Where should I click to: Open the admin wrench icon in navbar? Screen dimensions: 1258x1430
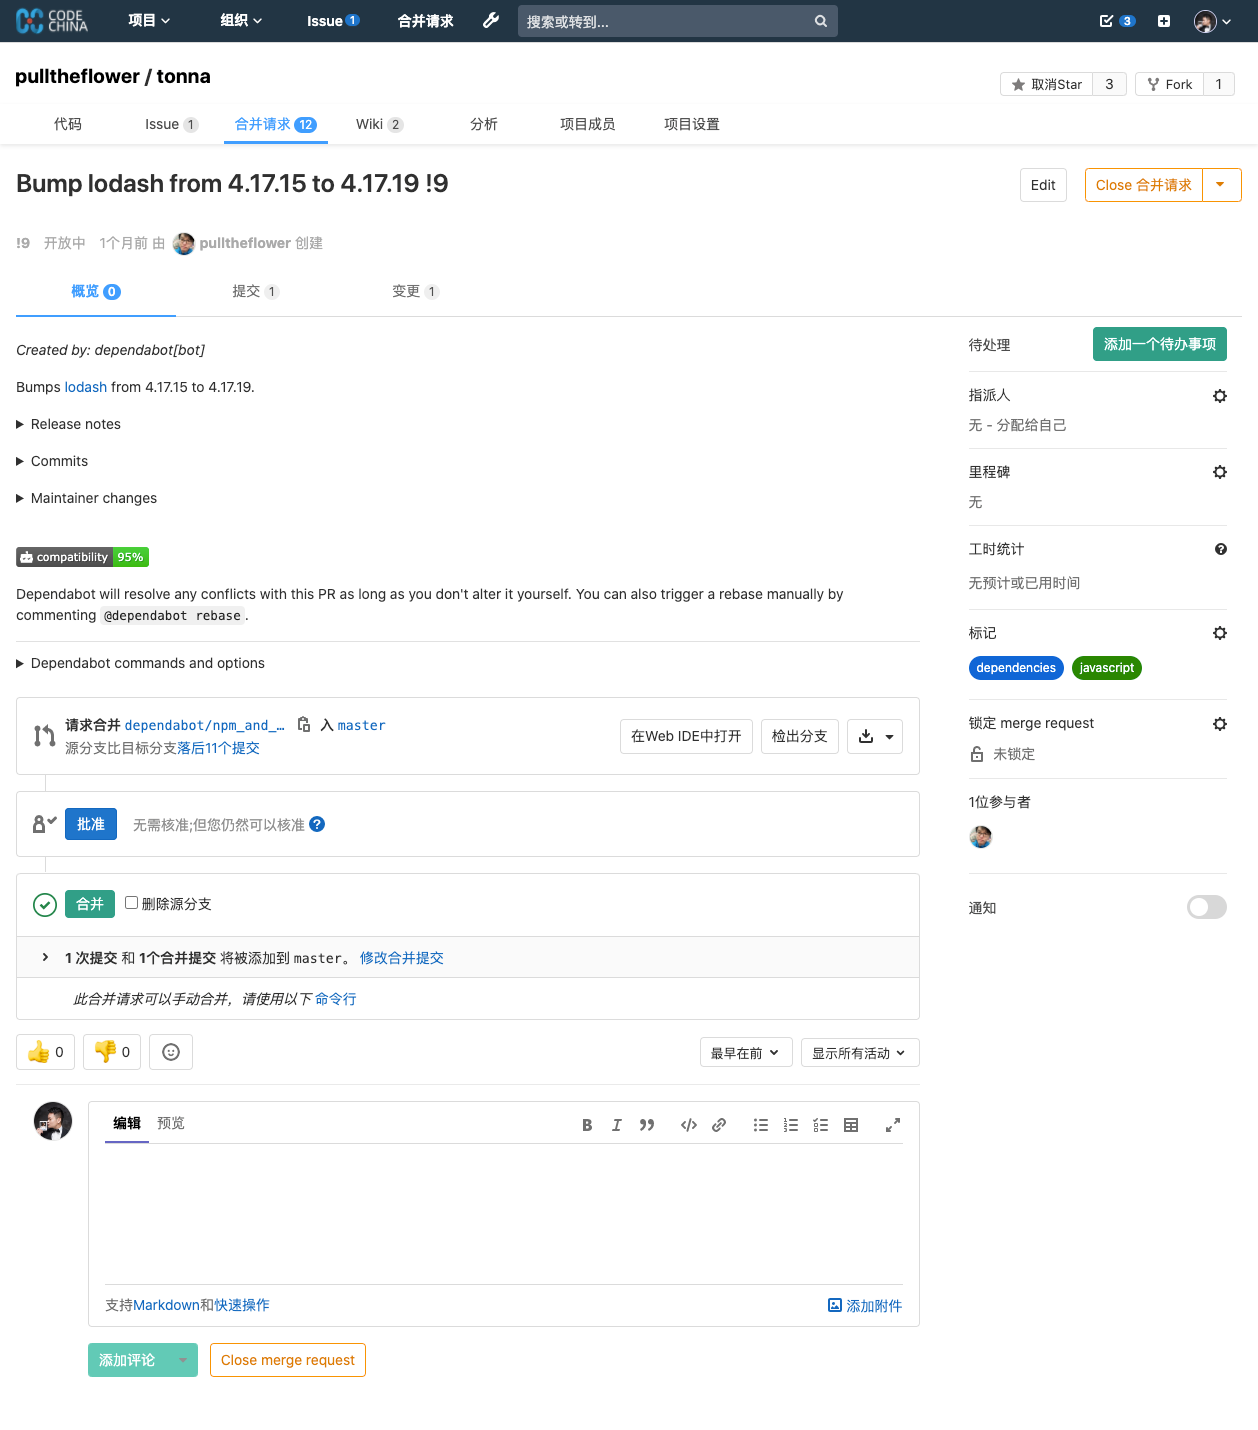[491, 21]
